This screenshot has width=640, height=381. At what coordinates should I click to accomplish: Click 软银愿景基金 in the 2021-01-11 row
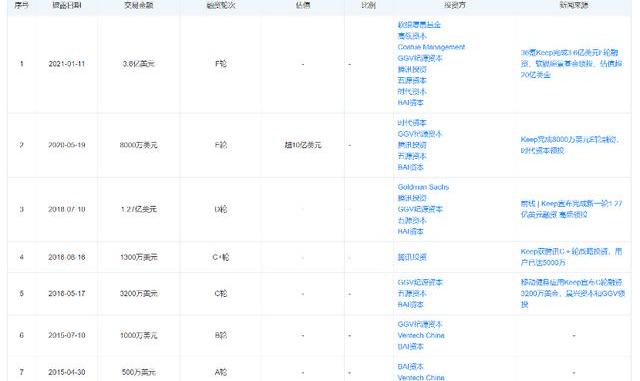point(419,25)
